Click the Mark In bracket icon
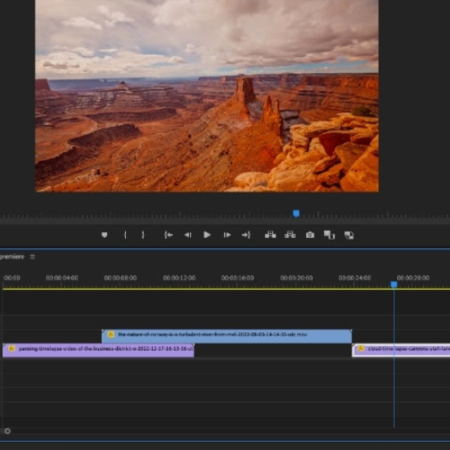Screen dimensions: 450x450 tap(125, 235)
